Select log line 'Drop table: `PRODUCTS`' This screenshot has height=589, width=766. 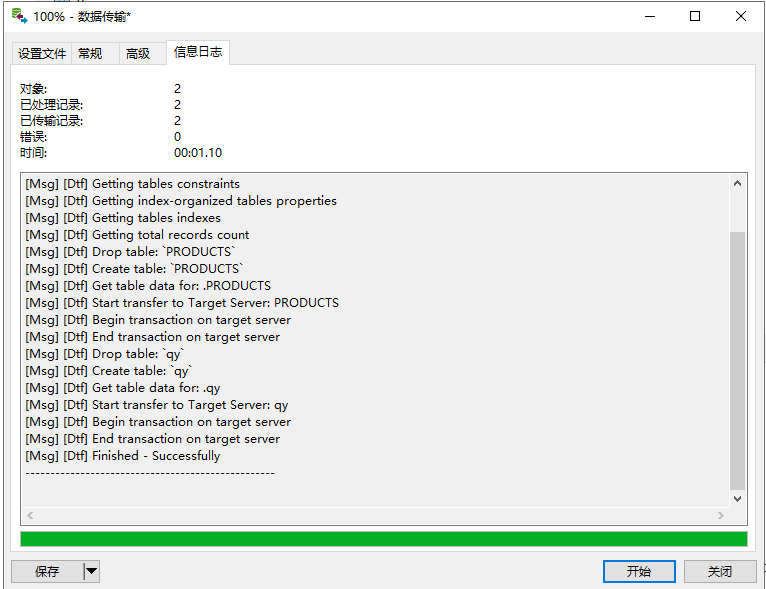click(x=130, y=252)
